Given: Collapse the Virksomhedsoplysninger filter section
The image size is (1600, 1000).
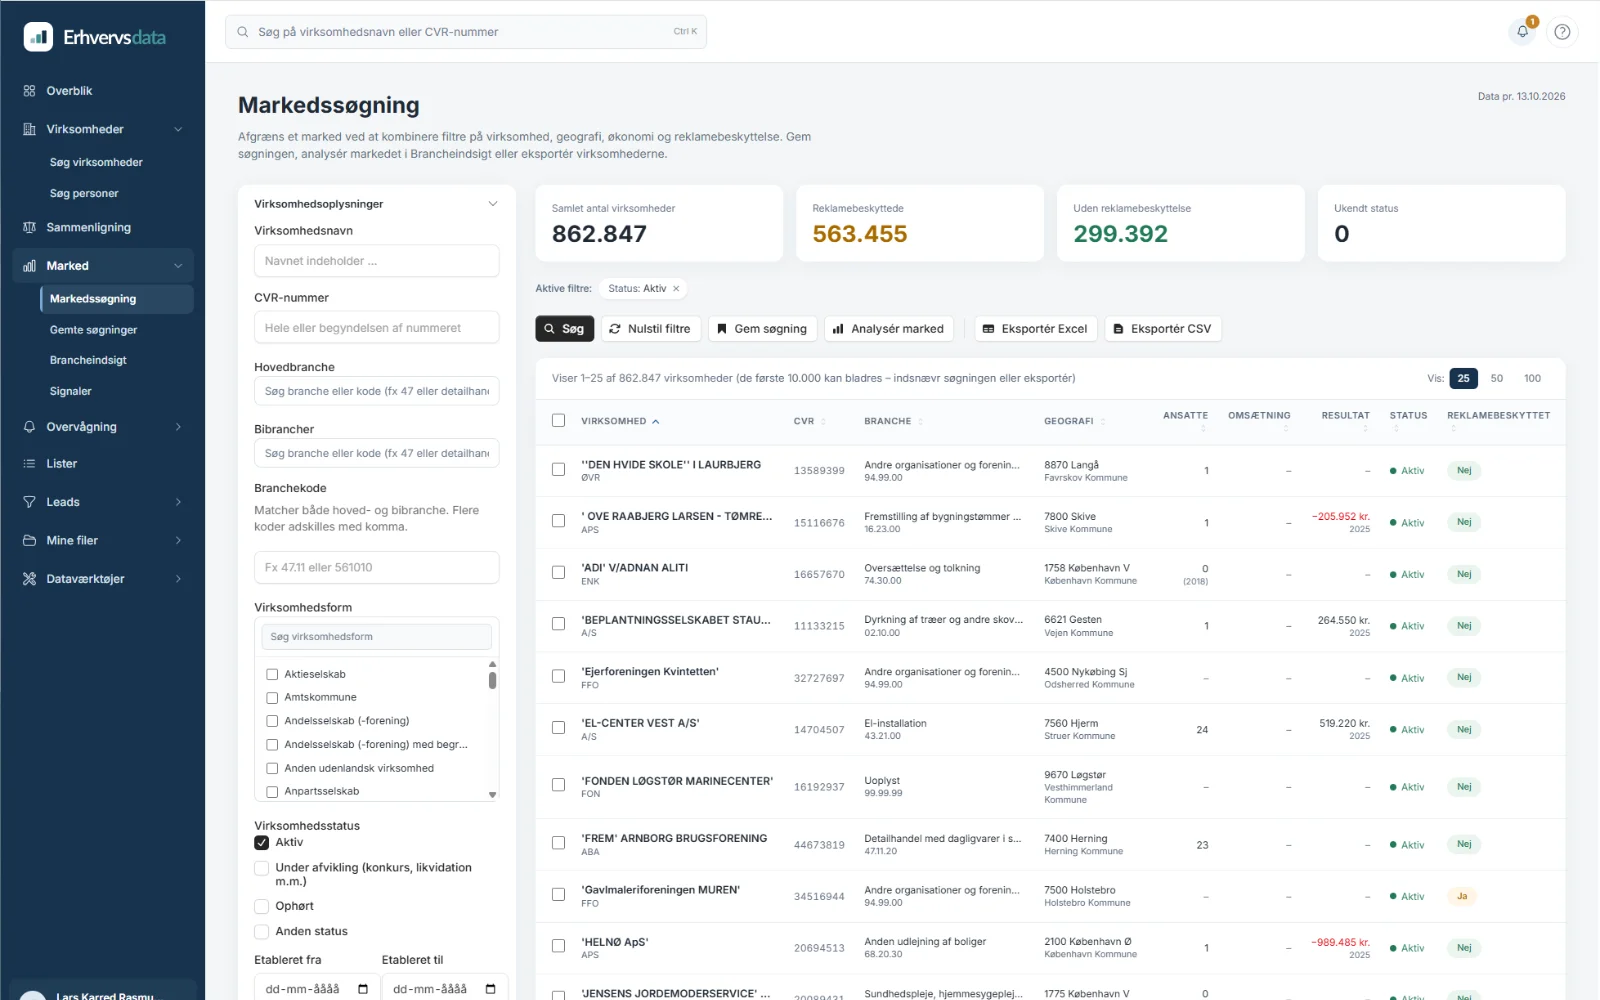Looking at the screenshot, I should point(493,204).
